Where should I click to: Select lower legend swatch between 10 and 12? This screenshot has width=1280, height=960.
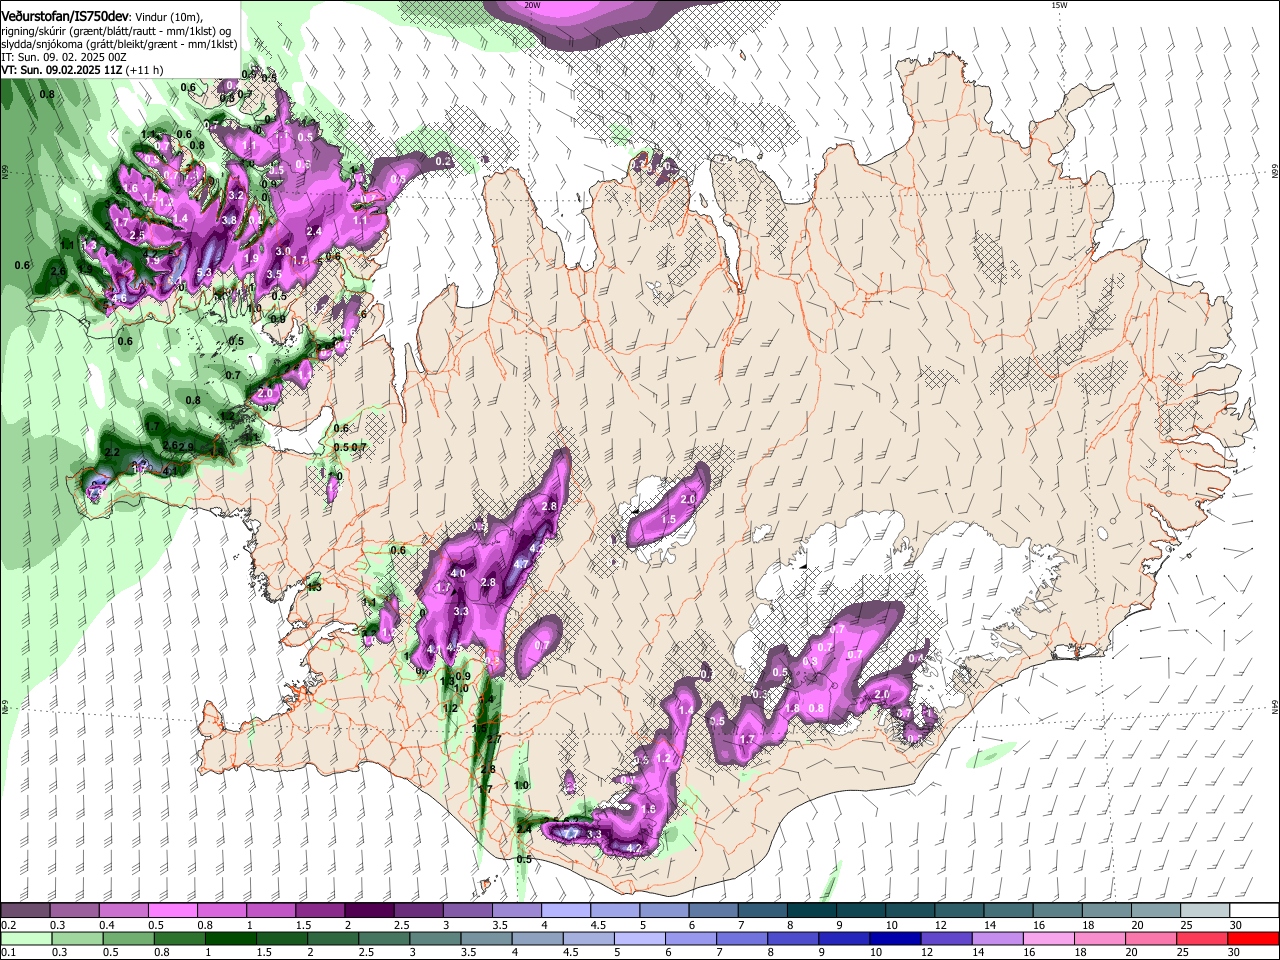897,938
